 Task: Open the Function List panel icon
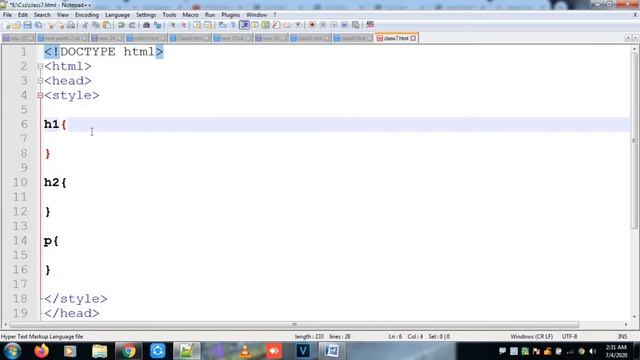coord(276,25)
